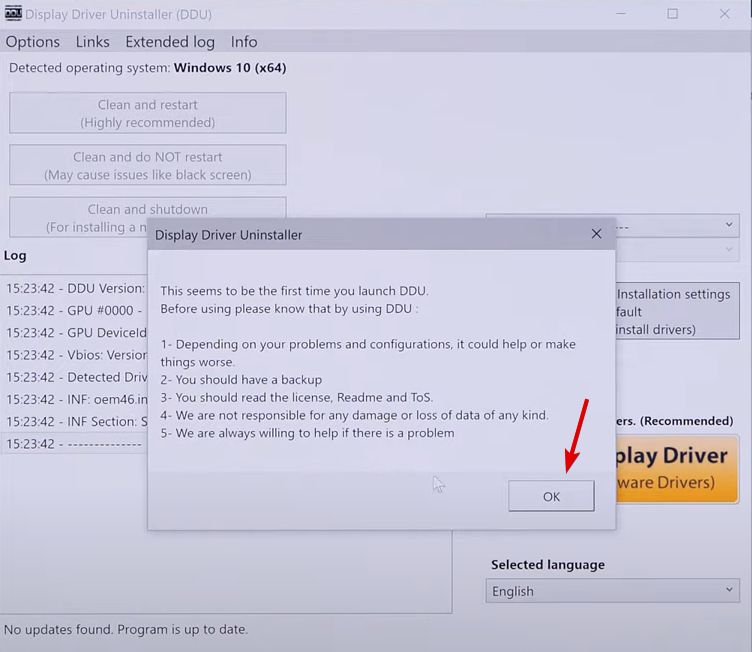This screenshot has width=752, height=652.
Task: Click dialog line 'You should have a backup'
Action: pos(241,379)
